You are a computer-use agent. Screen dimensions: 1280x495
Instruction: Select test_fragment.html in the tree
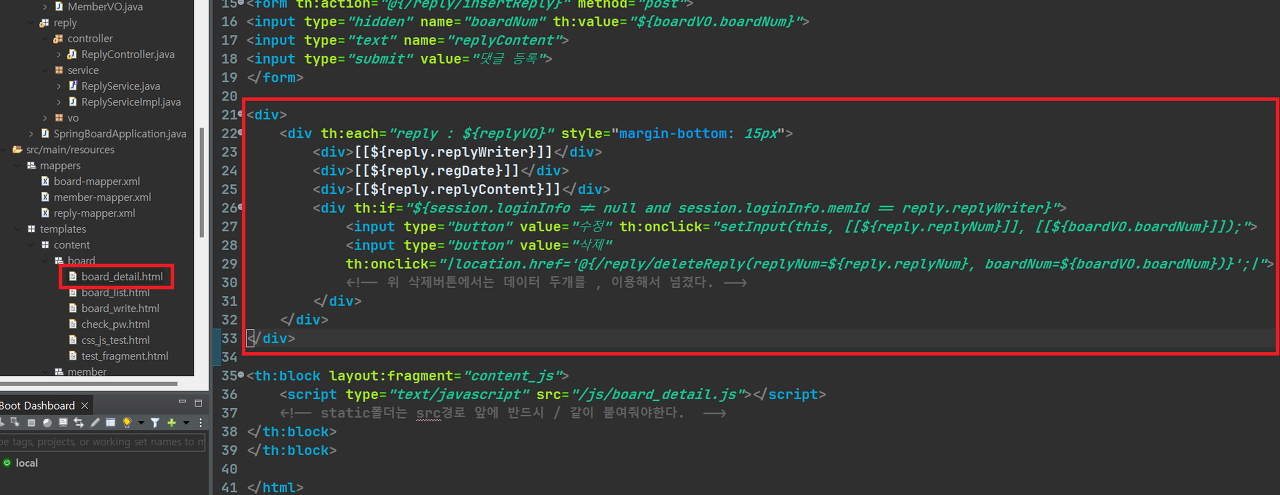click(x=125, y=356)
